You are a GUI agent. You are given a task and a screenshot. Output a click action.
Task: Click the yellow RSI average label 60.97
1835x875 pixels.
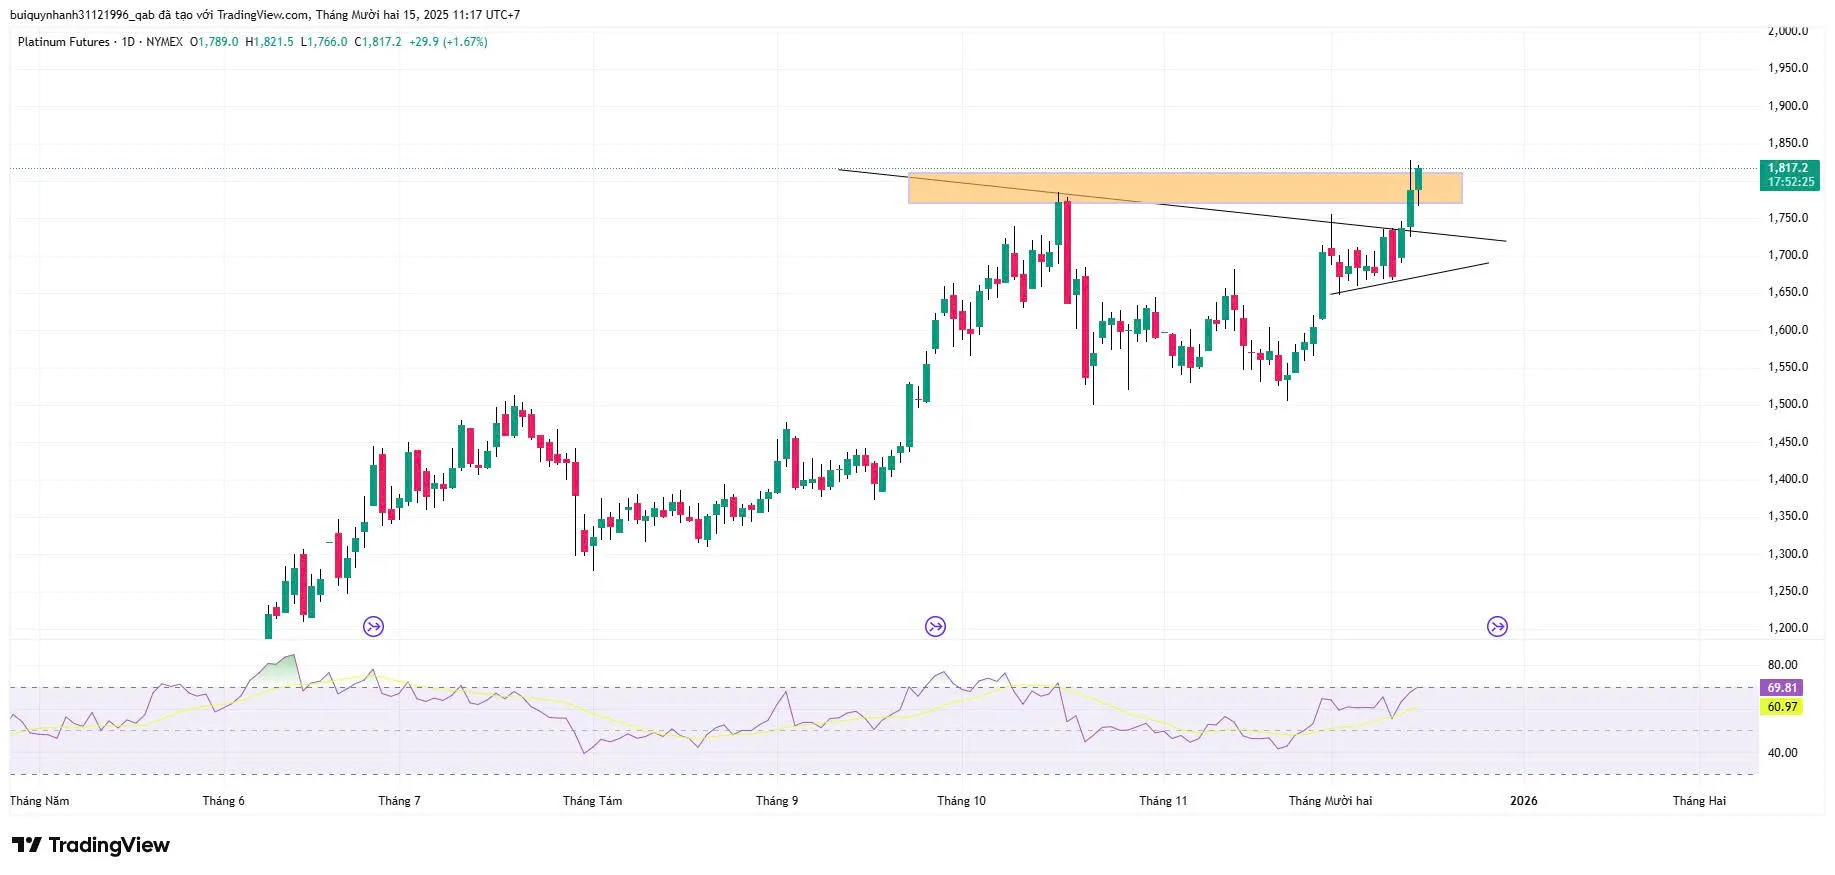(1782, 707)
